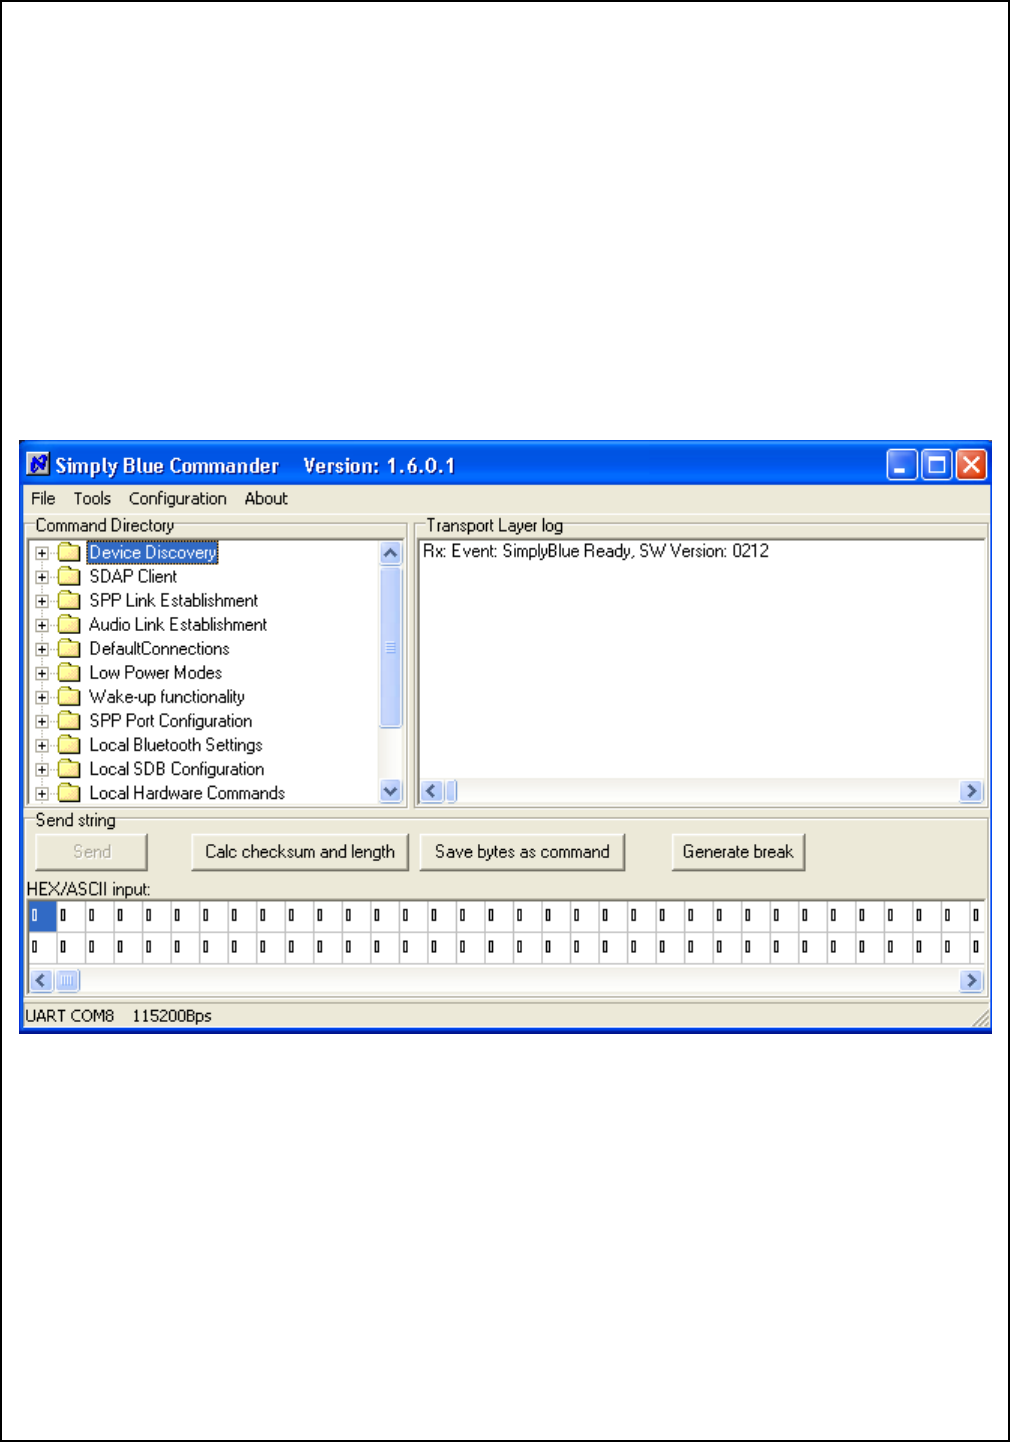
Task: Click Save bytes as command button
Action: point(522,852)
